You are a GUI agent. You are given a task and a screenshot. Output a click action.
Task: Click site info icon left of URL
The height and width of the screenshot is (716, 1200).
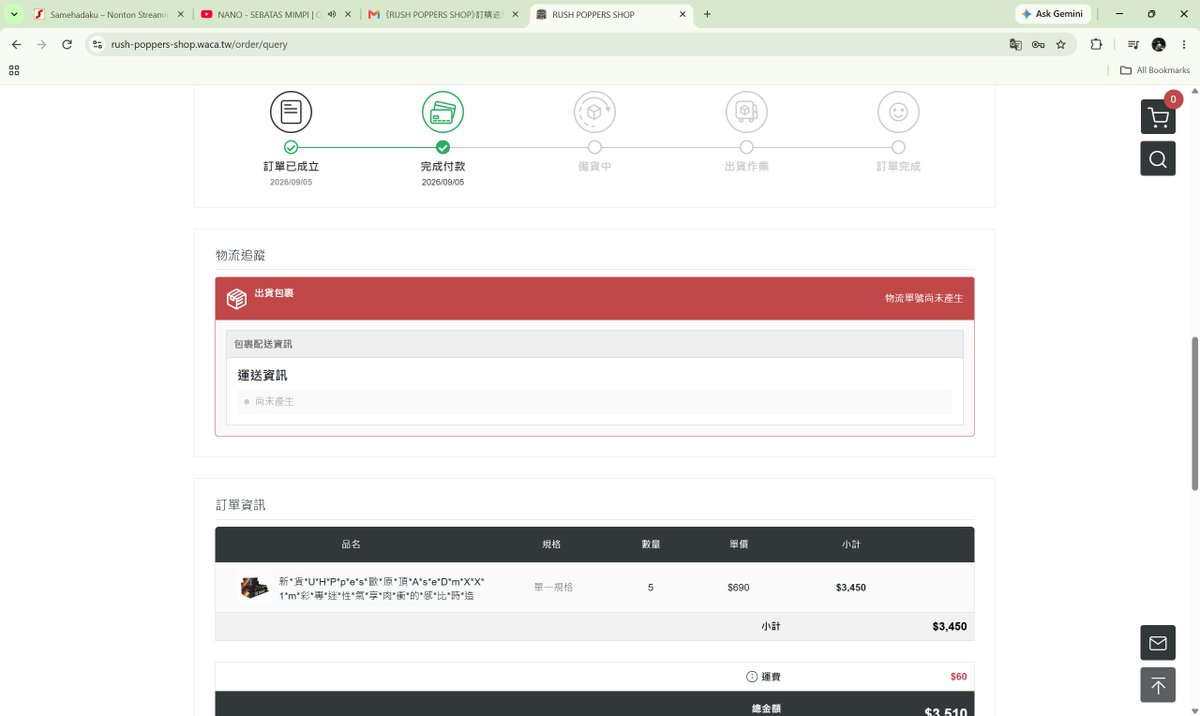97,44
